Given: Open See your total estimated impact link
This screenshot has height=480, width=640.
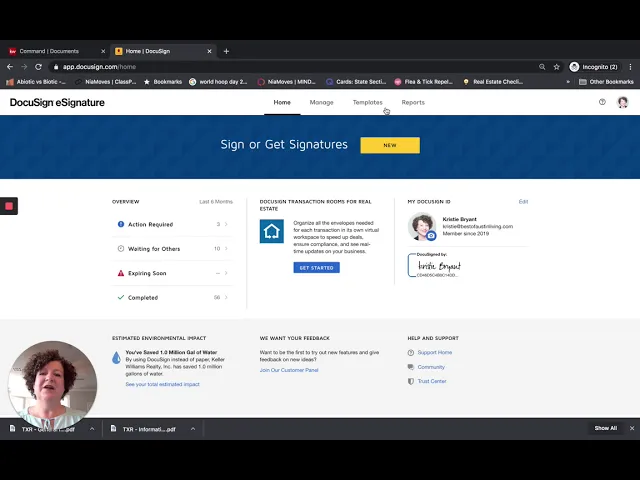Looking at the screenshot, I should pos(162,384).
